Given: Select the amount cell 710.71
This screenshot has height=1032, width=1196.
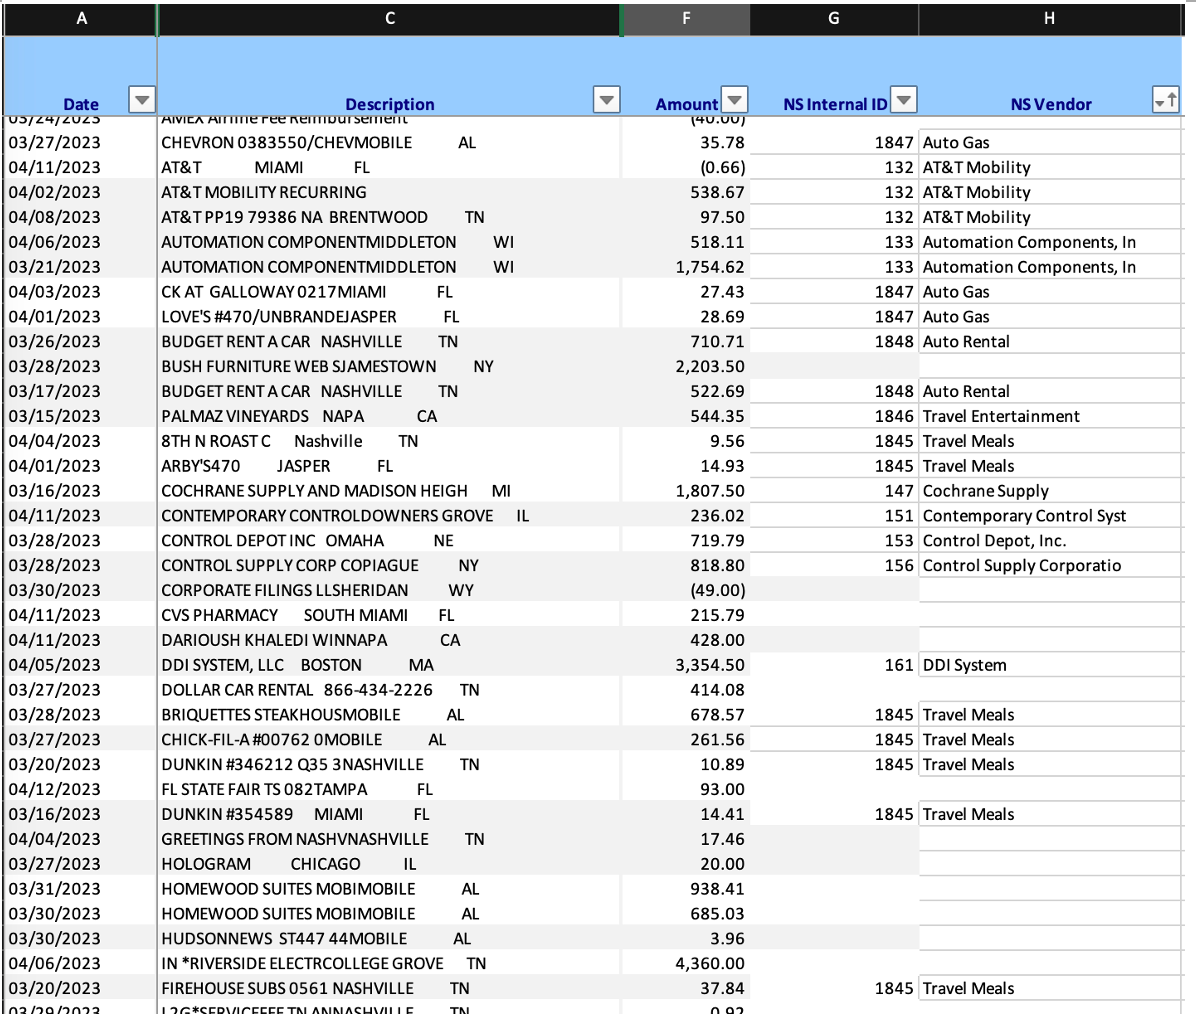Looking at the screenshot, I should point(686,342).
